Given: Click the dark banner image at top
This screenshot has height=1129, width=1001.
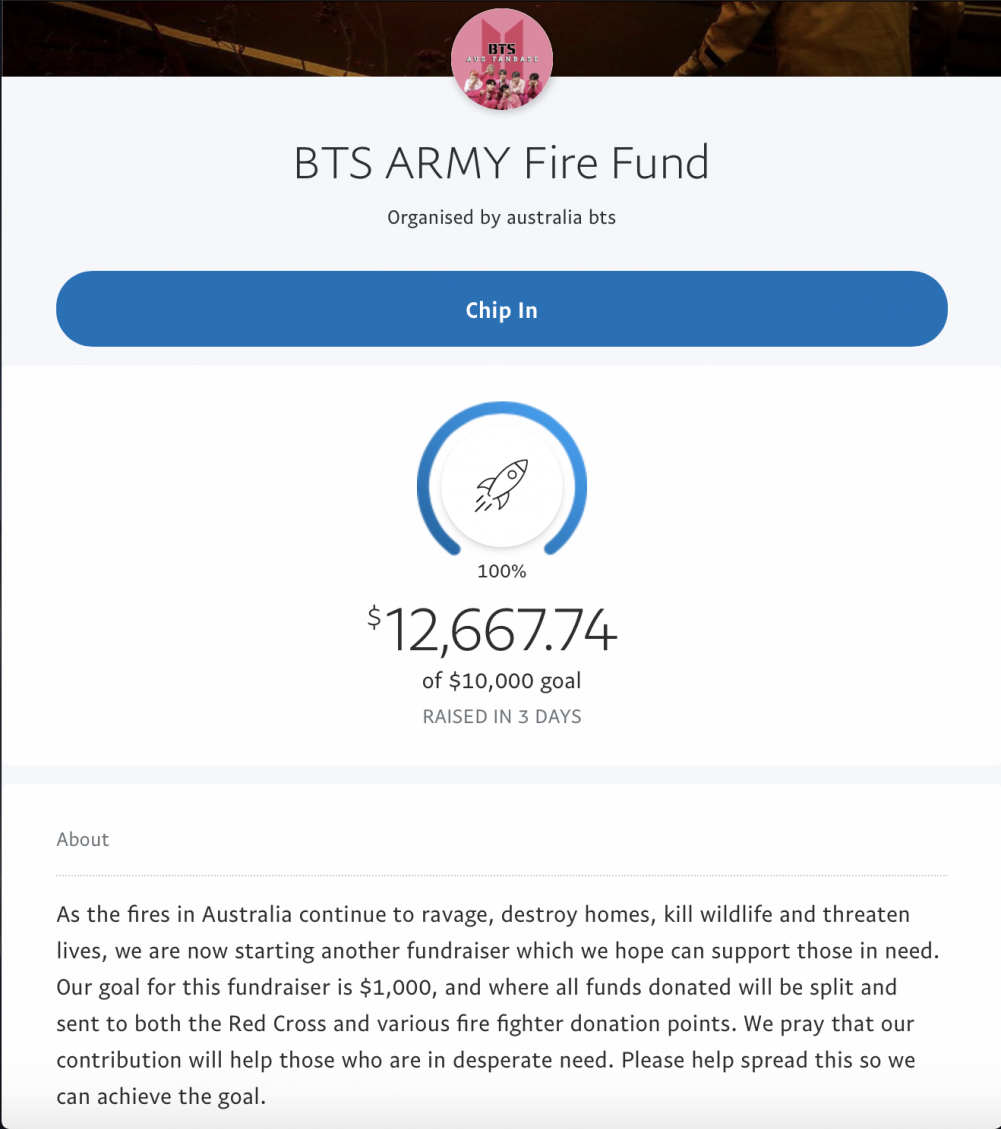Looking at the screenshot, I should pyautogui.click(x=216, y=37).
